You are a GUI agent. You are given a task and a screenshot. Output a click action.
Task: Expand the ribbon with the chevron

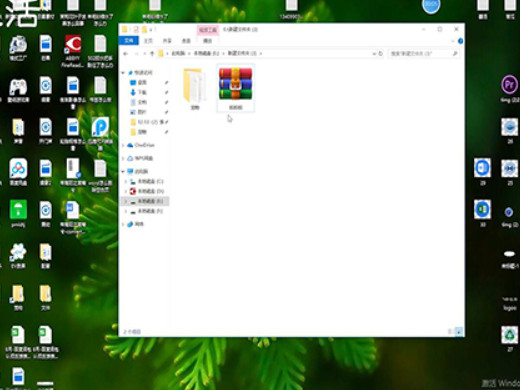point(453,41)
